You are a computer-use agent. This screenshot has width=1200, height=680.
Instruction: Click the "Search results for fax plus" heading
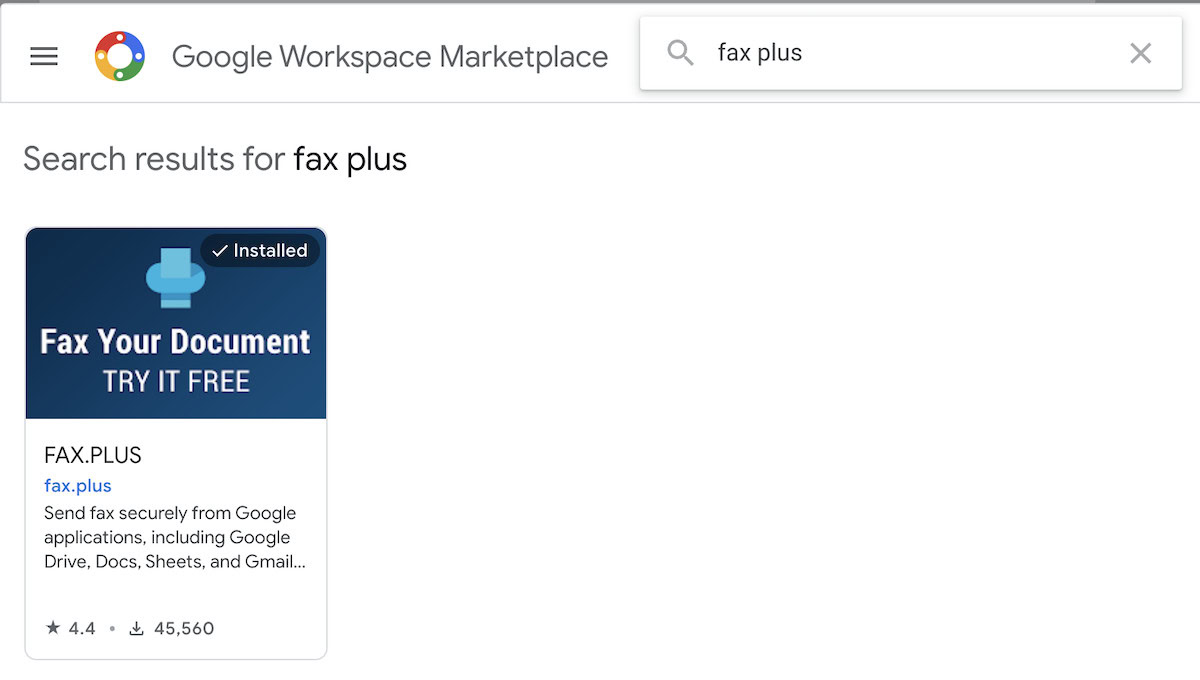tap(215, 159)
